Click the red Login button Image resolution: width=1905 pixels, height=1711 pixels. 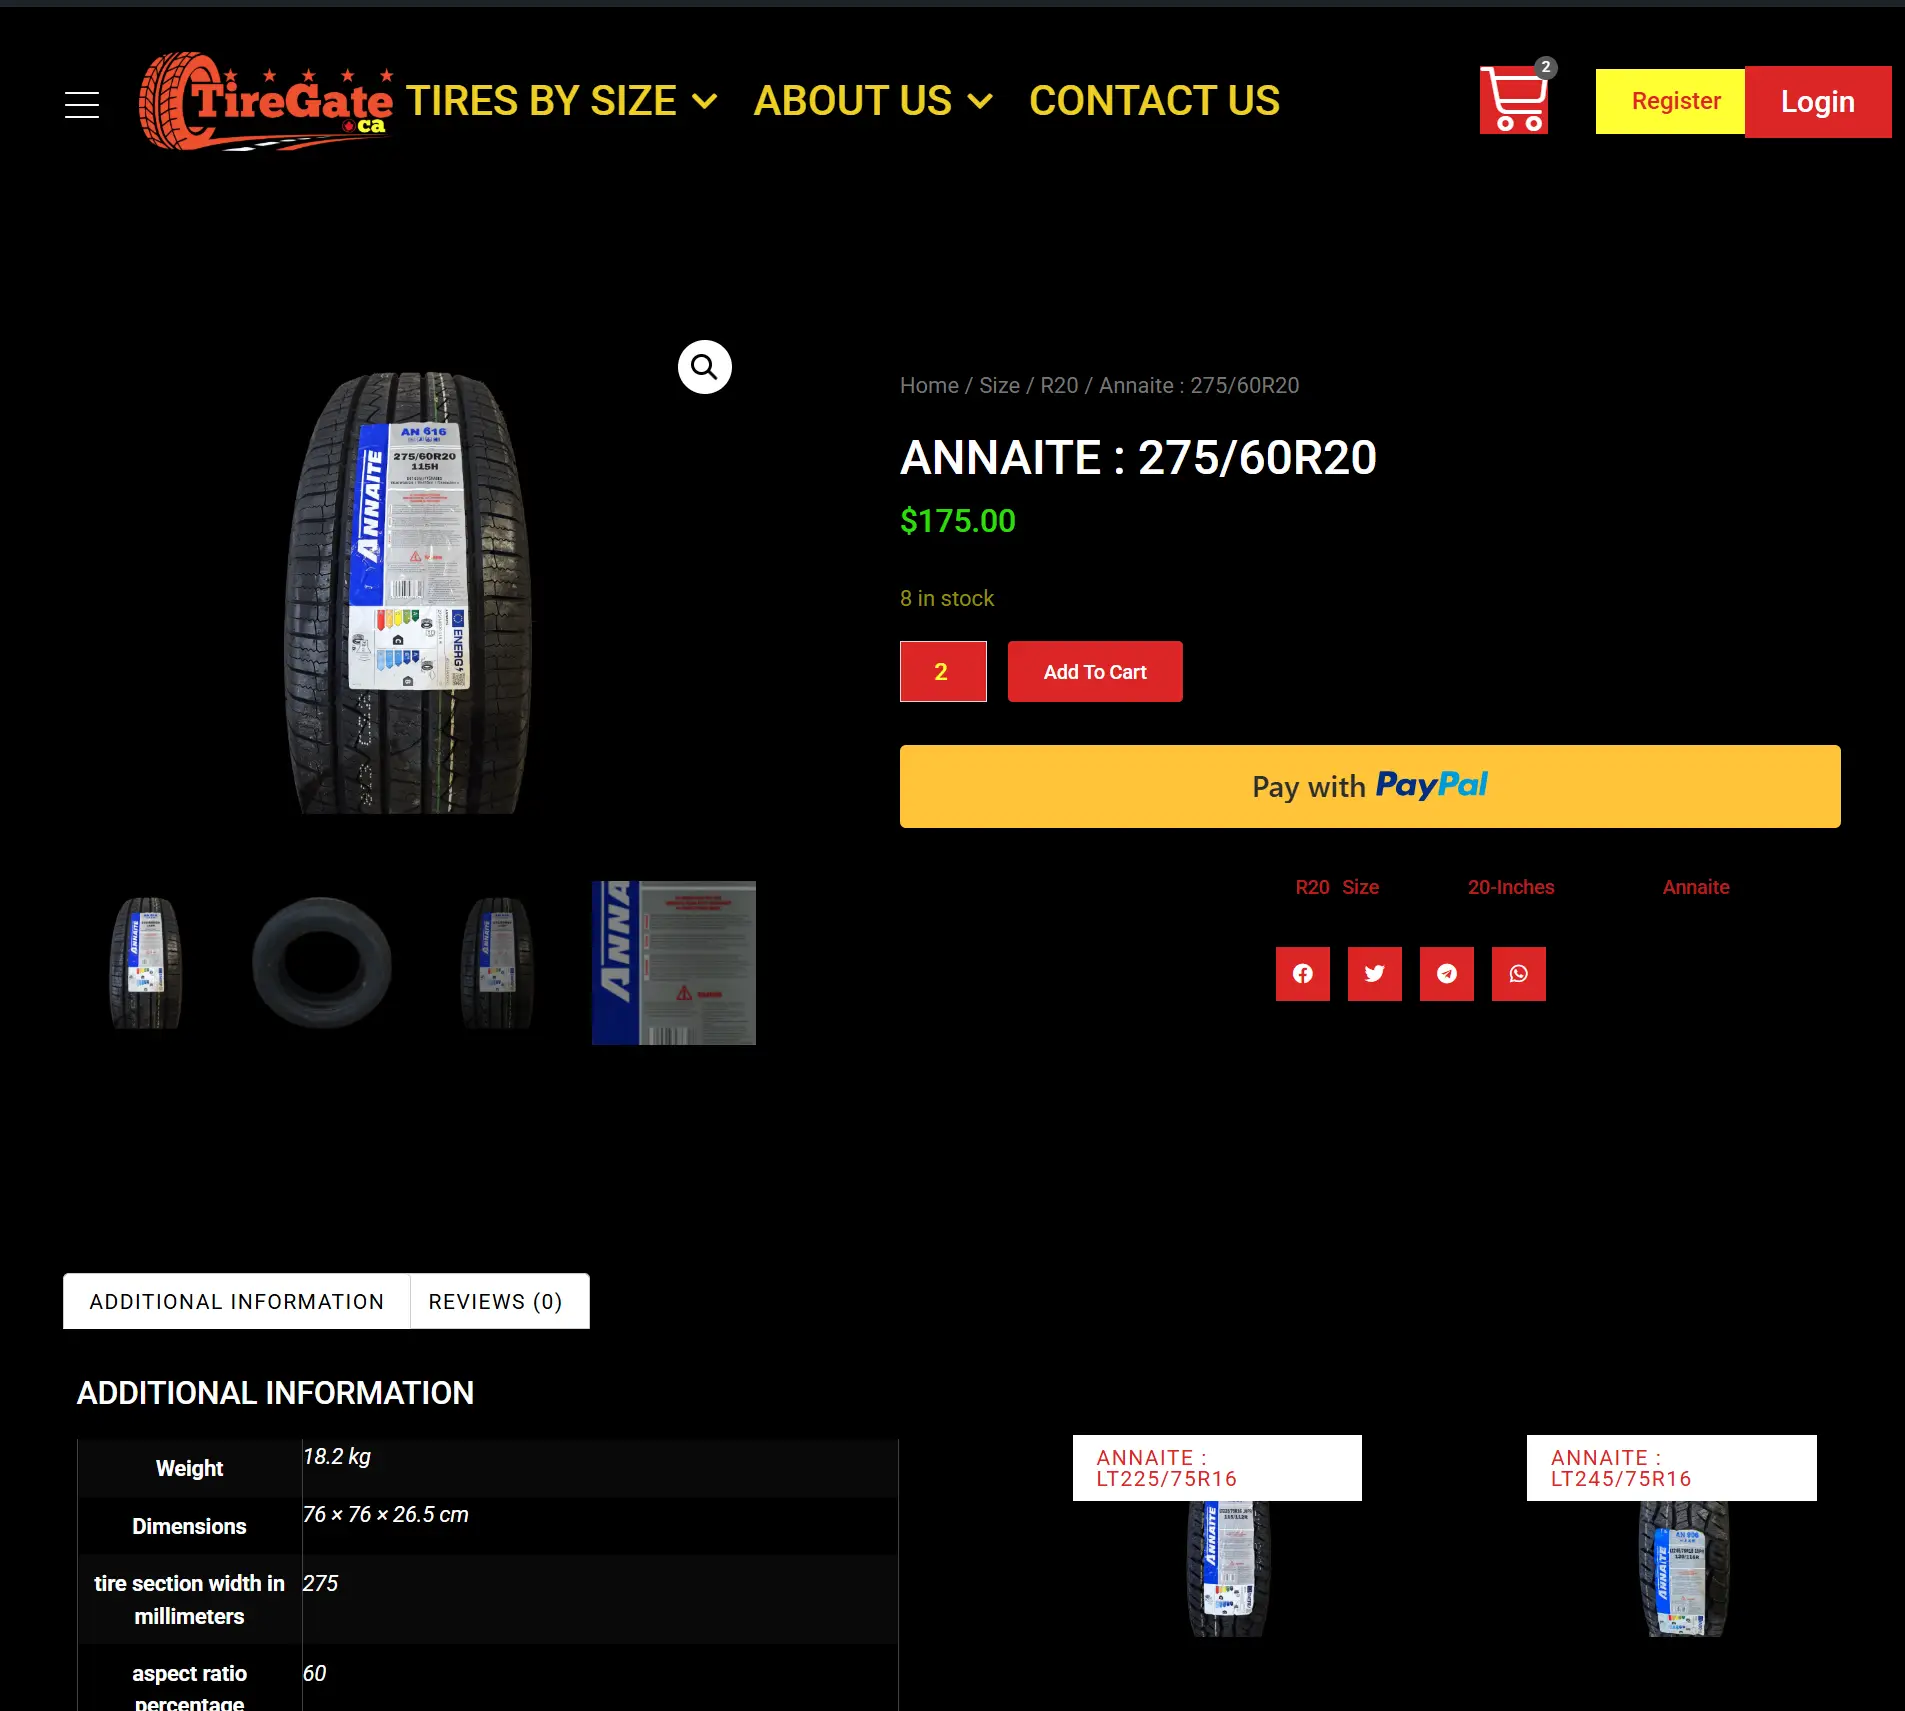[1817, 102]
